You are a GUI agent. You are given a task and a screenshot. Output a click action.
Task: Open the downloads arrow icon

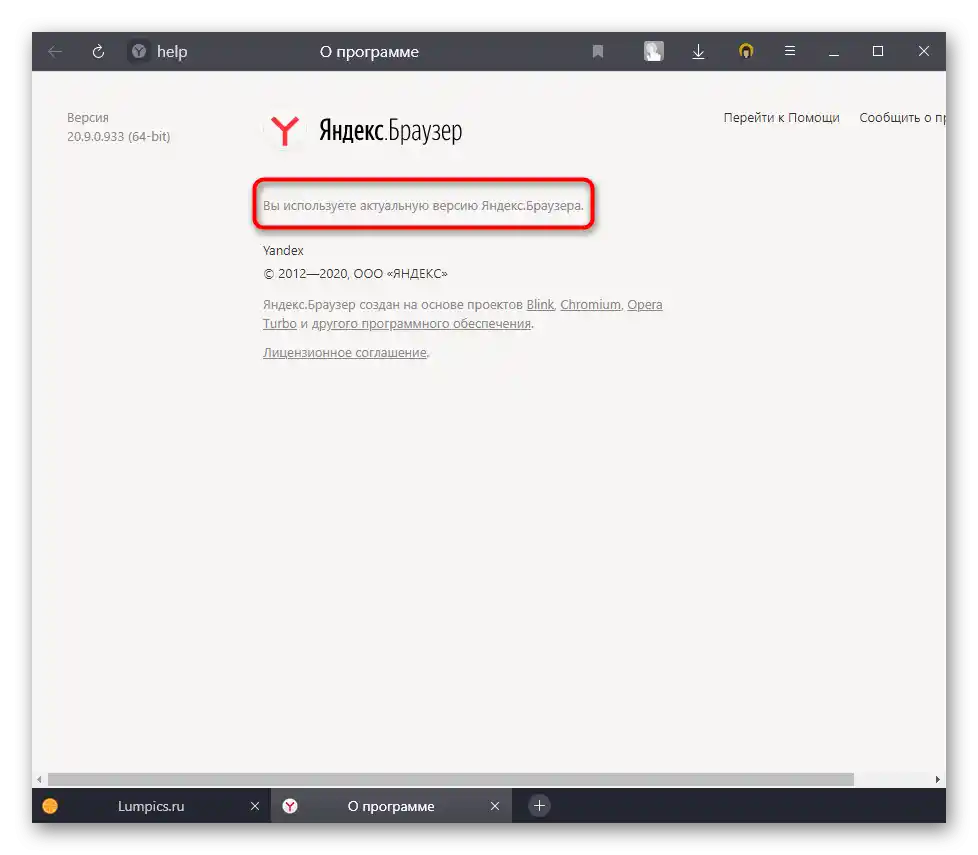point(699,51)
